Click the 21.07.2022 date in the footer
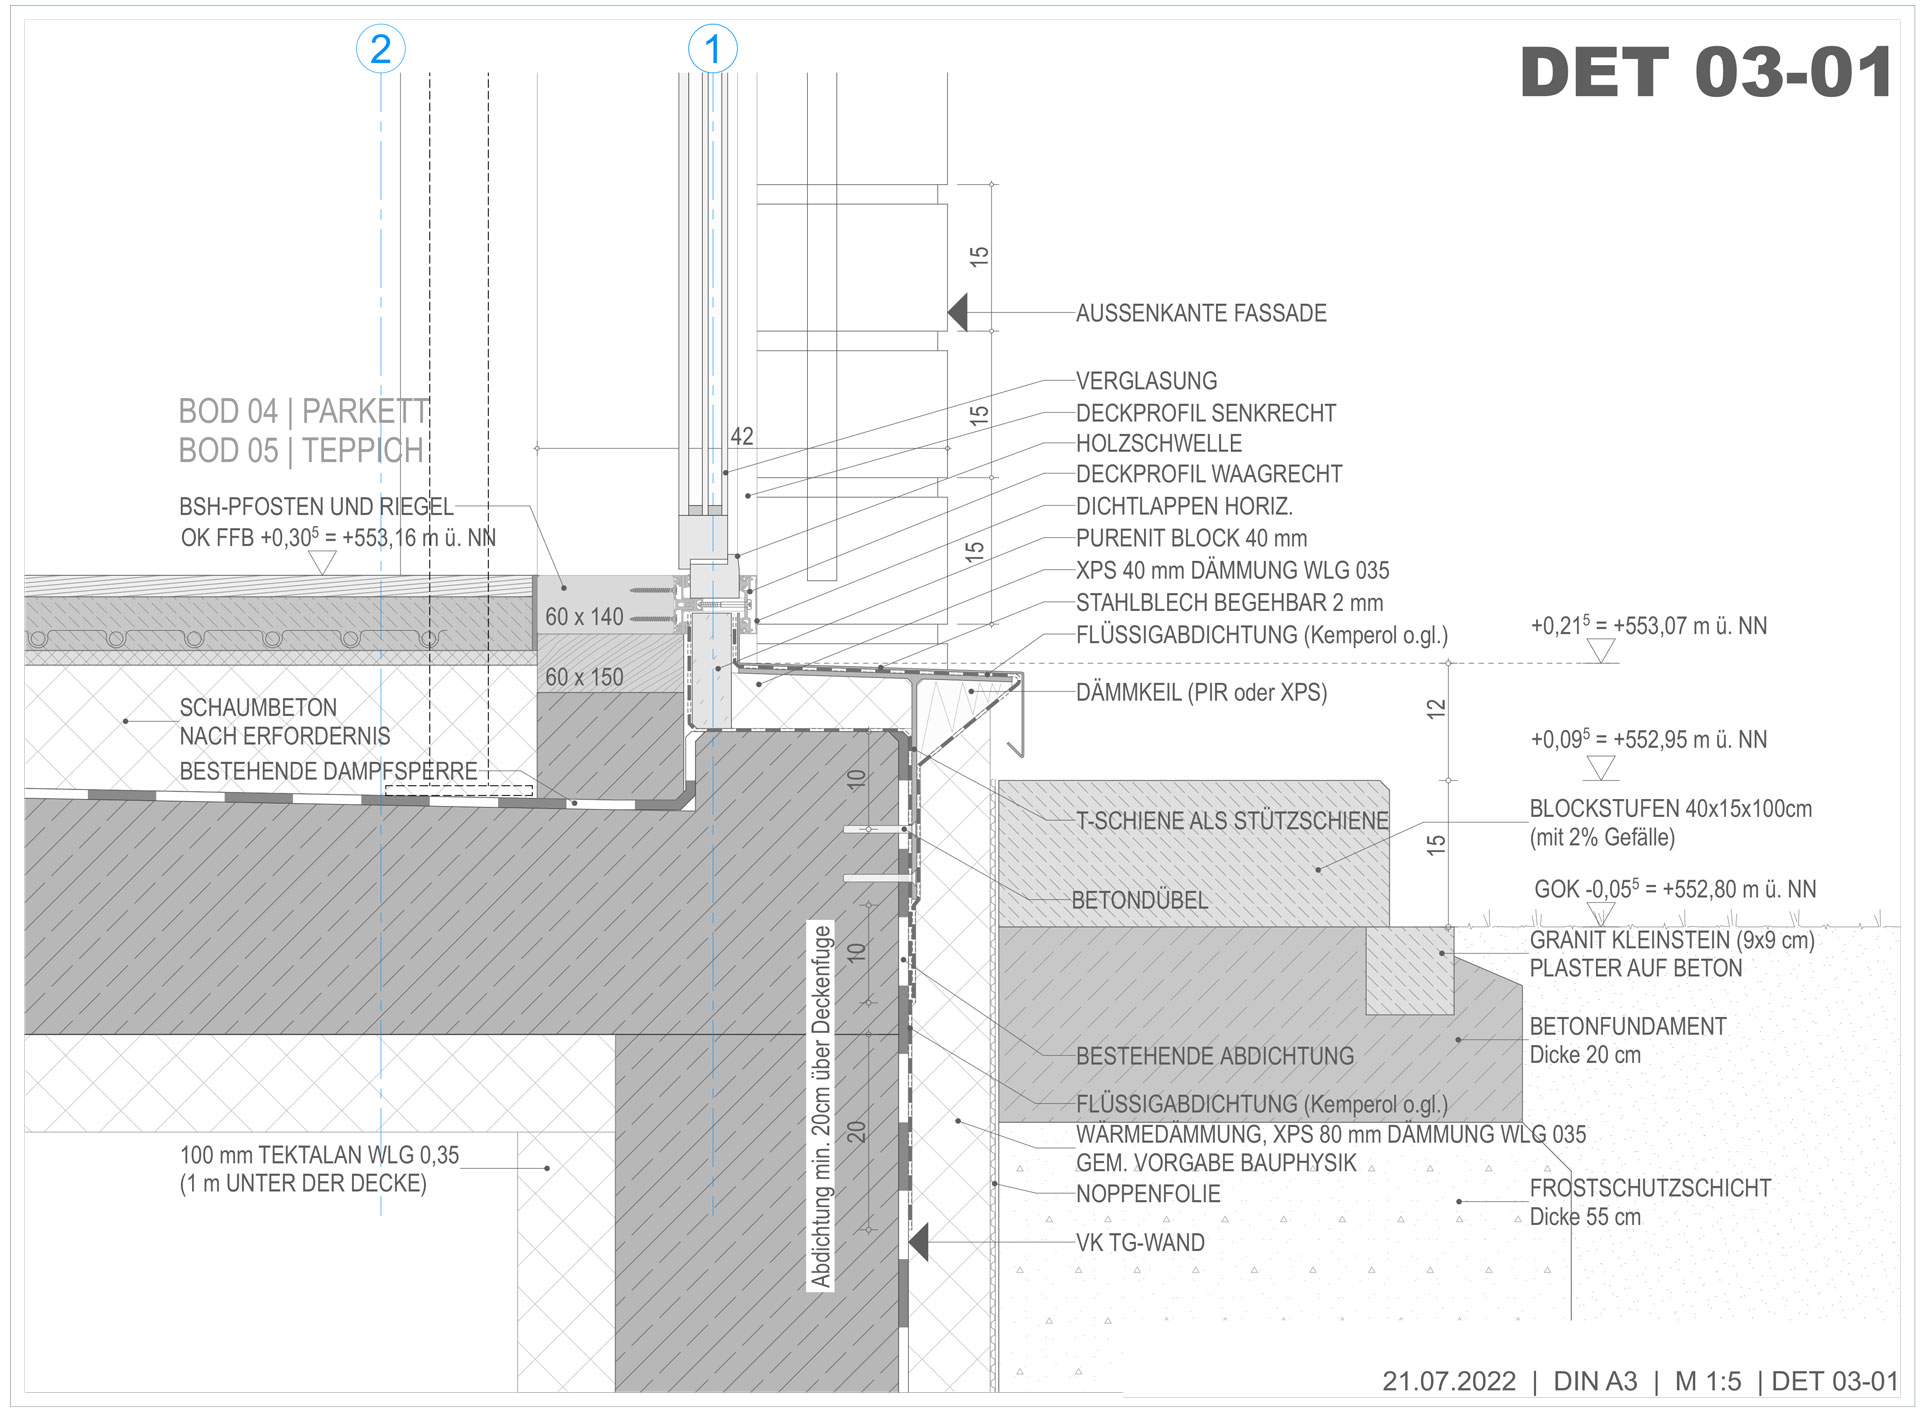The height and width of the screenshot is (1410, 1920). click(x=1449, y=1381)
